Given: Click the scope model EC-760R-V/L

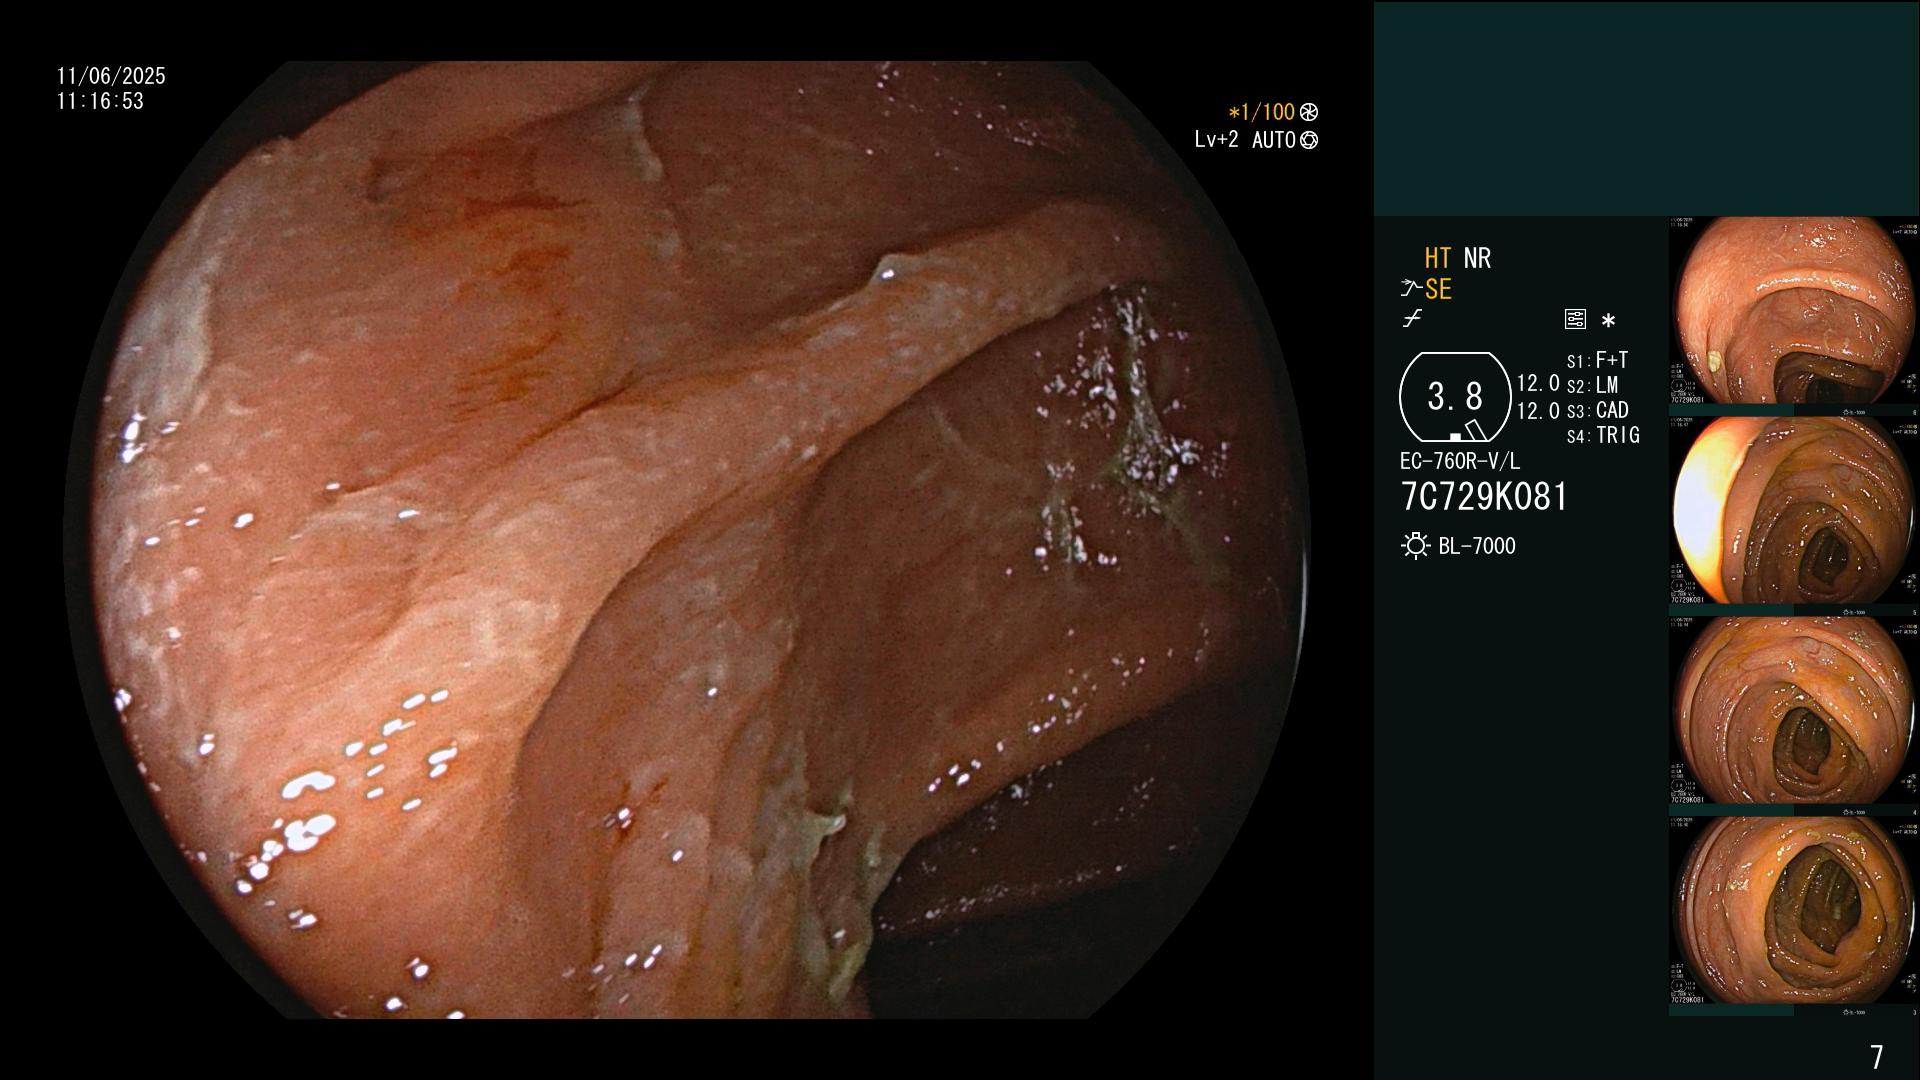Looking at the screenshot, I should point(1459,461).
